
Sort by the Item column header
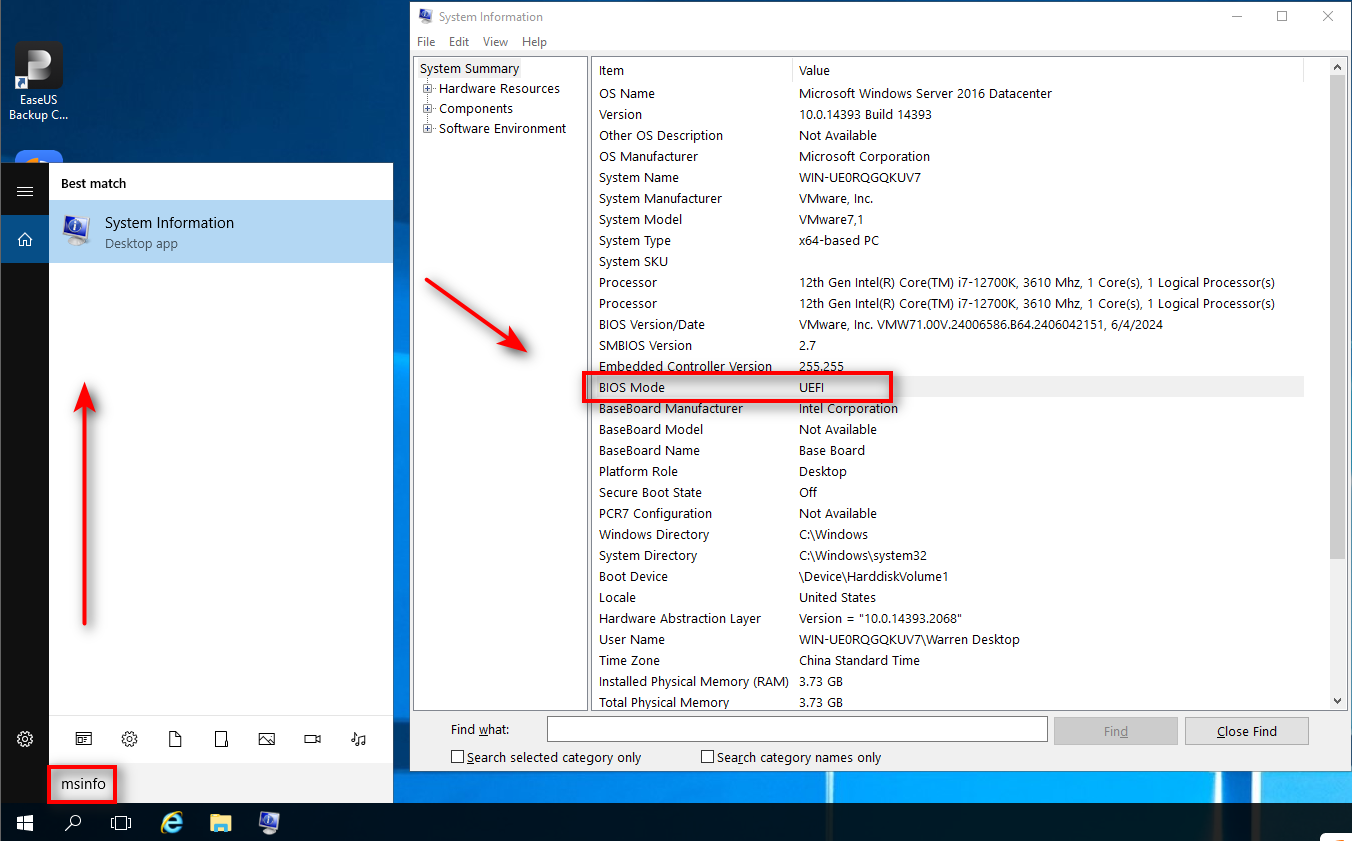[692, 70]
